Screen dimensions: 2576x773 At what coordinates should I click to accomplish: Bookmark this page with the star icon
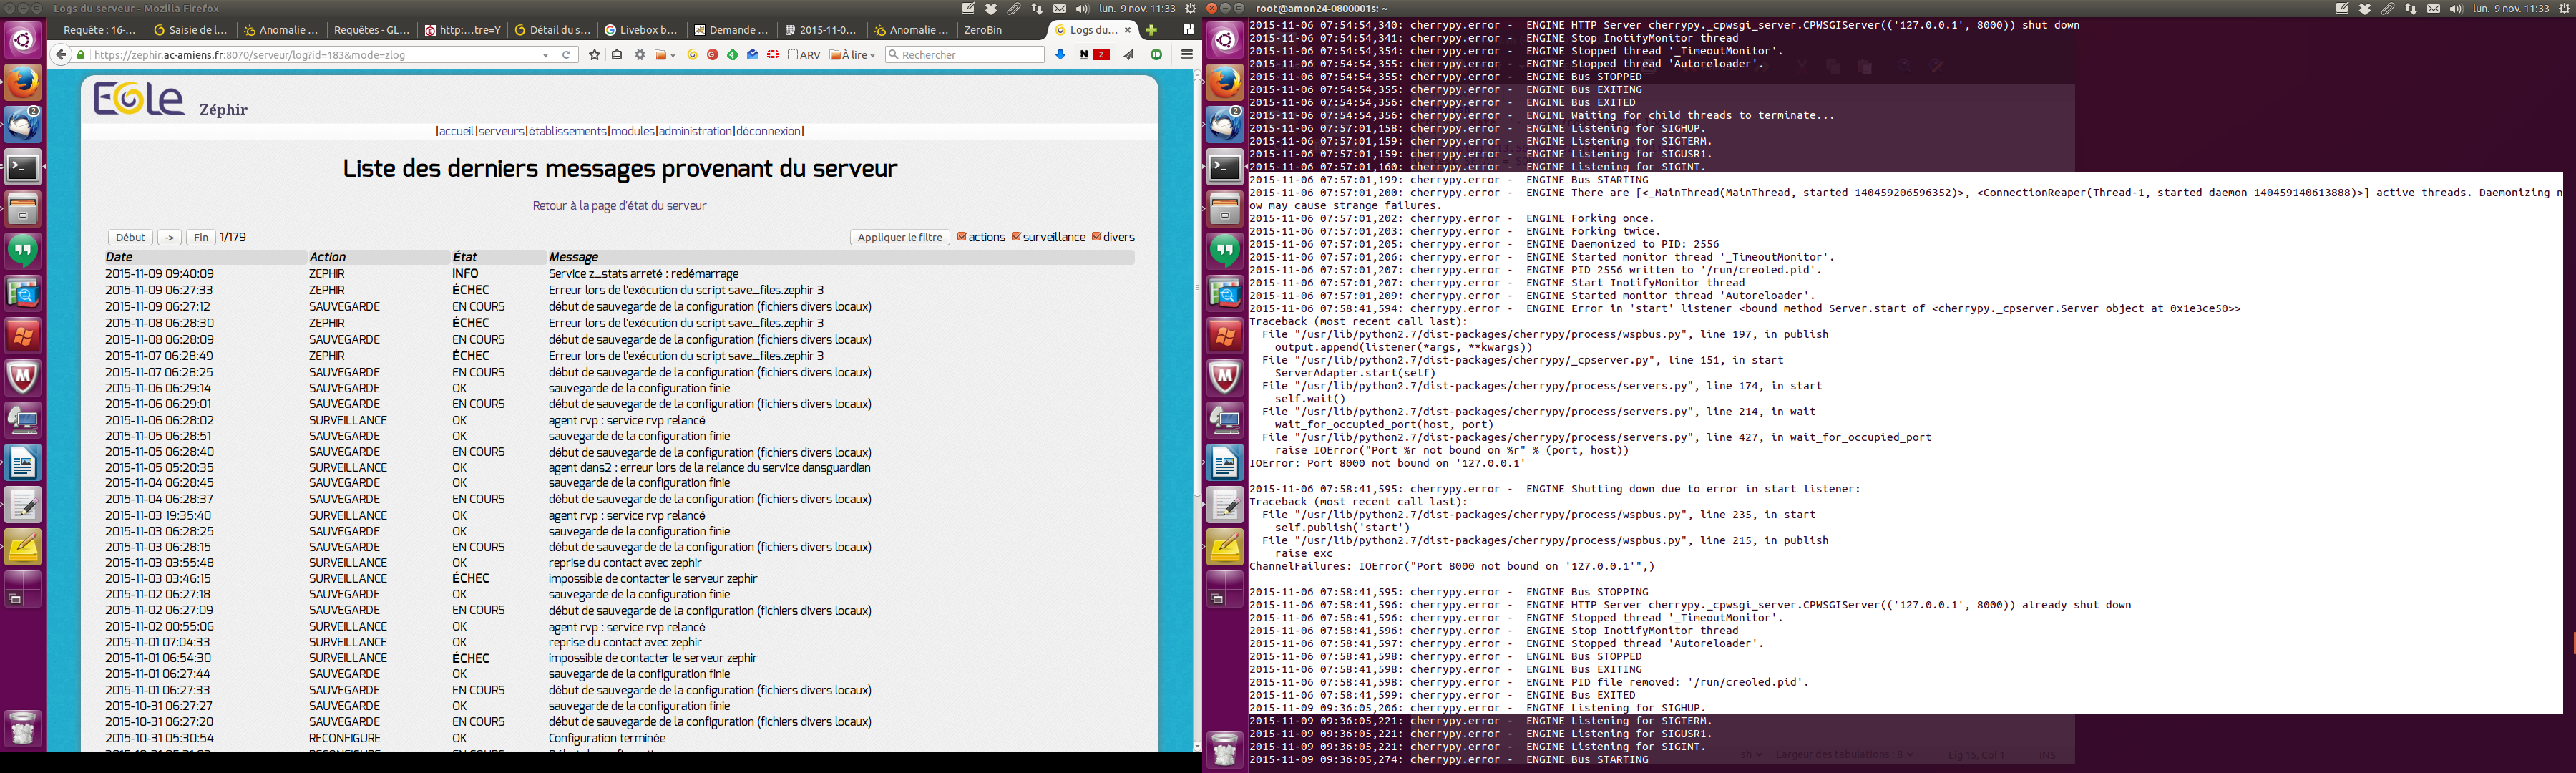click(x=595, y=55)
